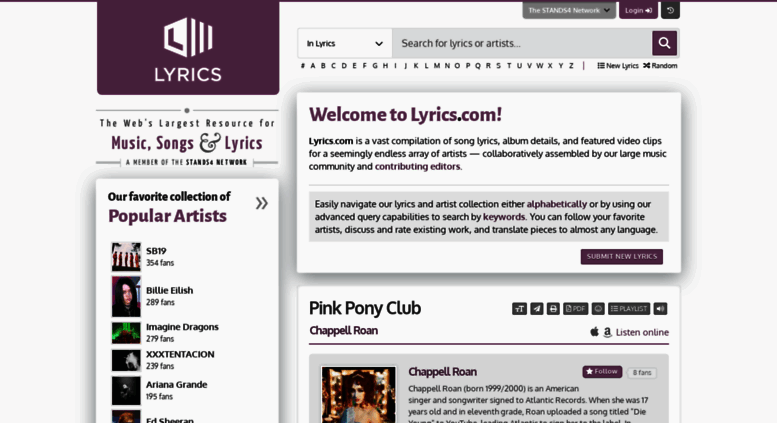This screenshot has height=423, width=777.
Task: Open the history icon beside Login
Action: (x=670, y=10)
